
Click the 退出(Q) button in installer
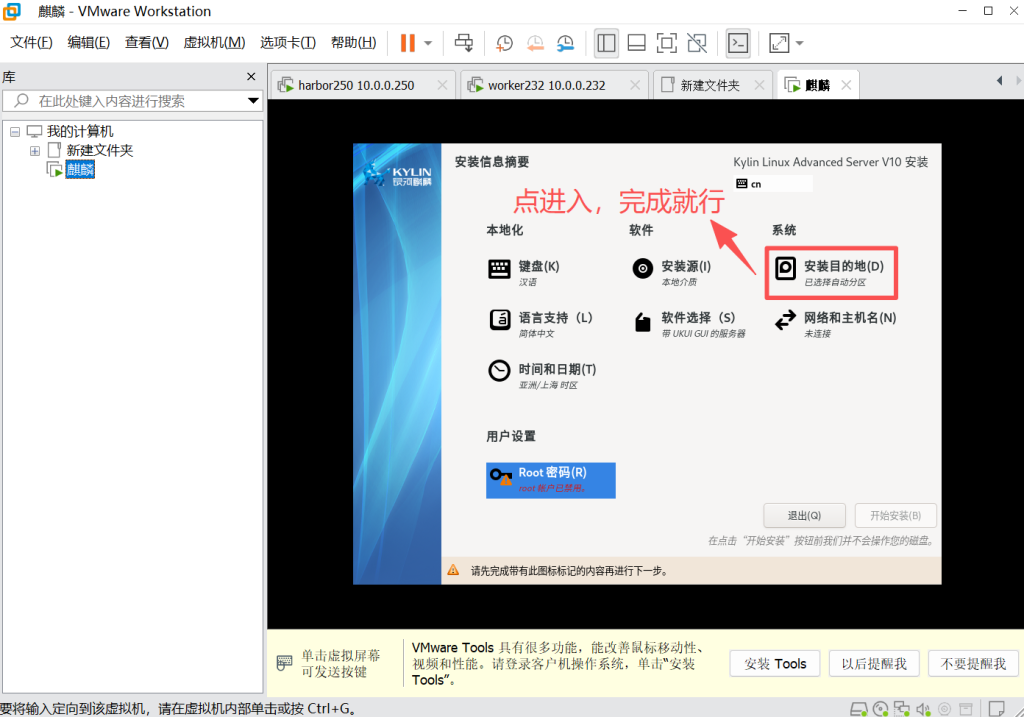(x=803, y=516)
